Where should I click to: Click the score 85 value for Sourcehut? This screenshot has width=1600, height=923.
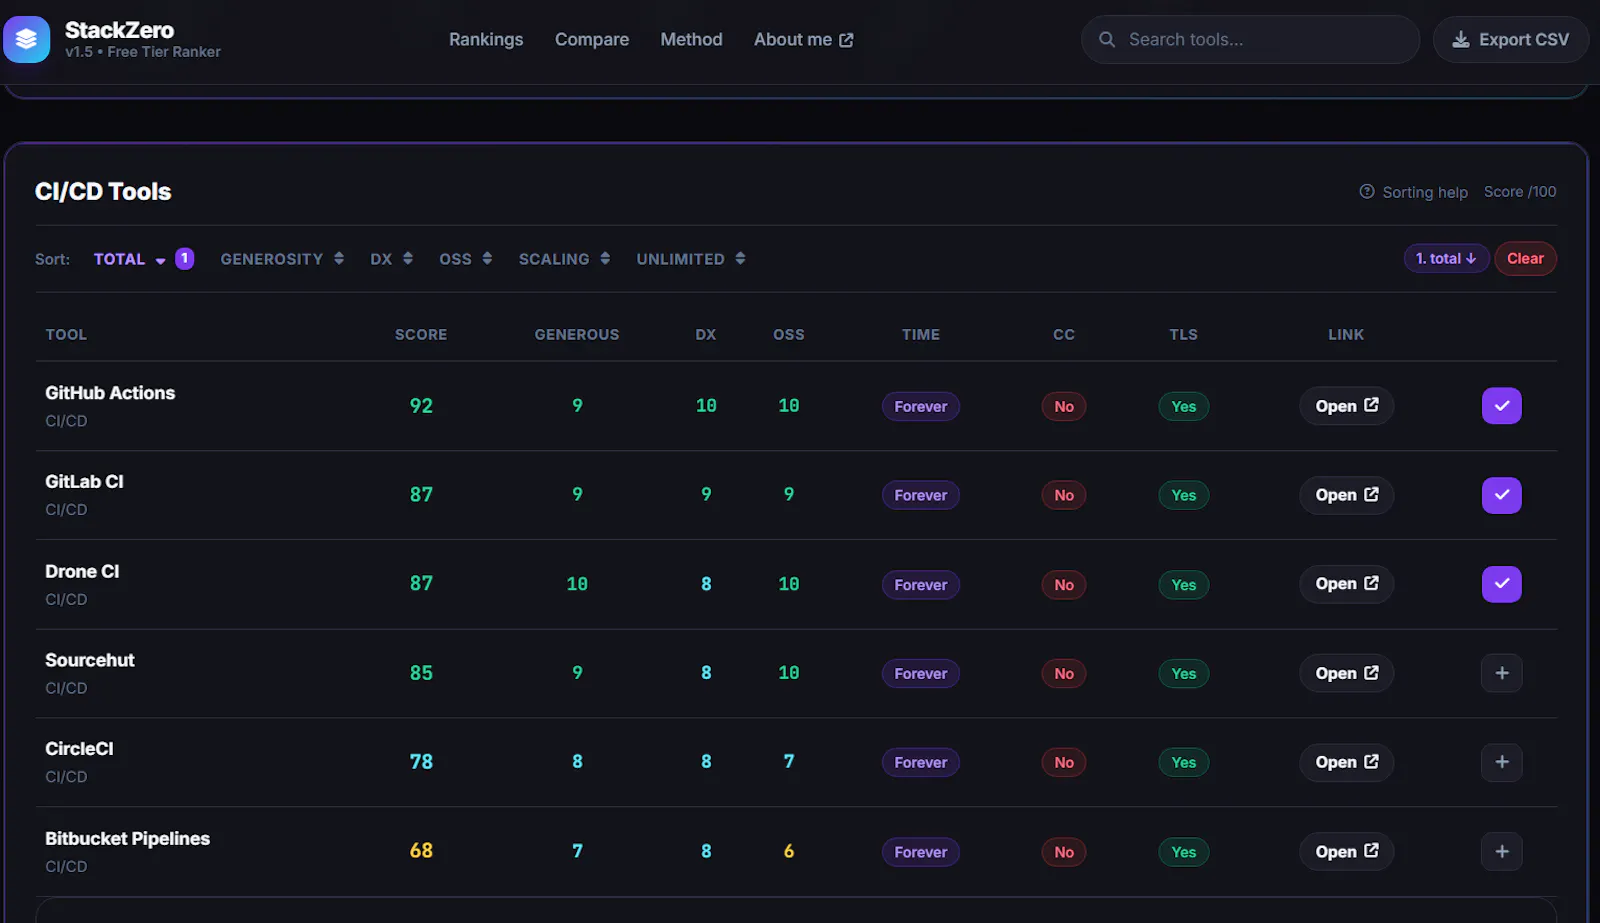point(421,673)
